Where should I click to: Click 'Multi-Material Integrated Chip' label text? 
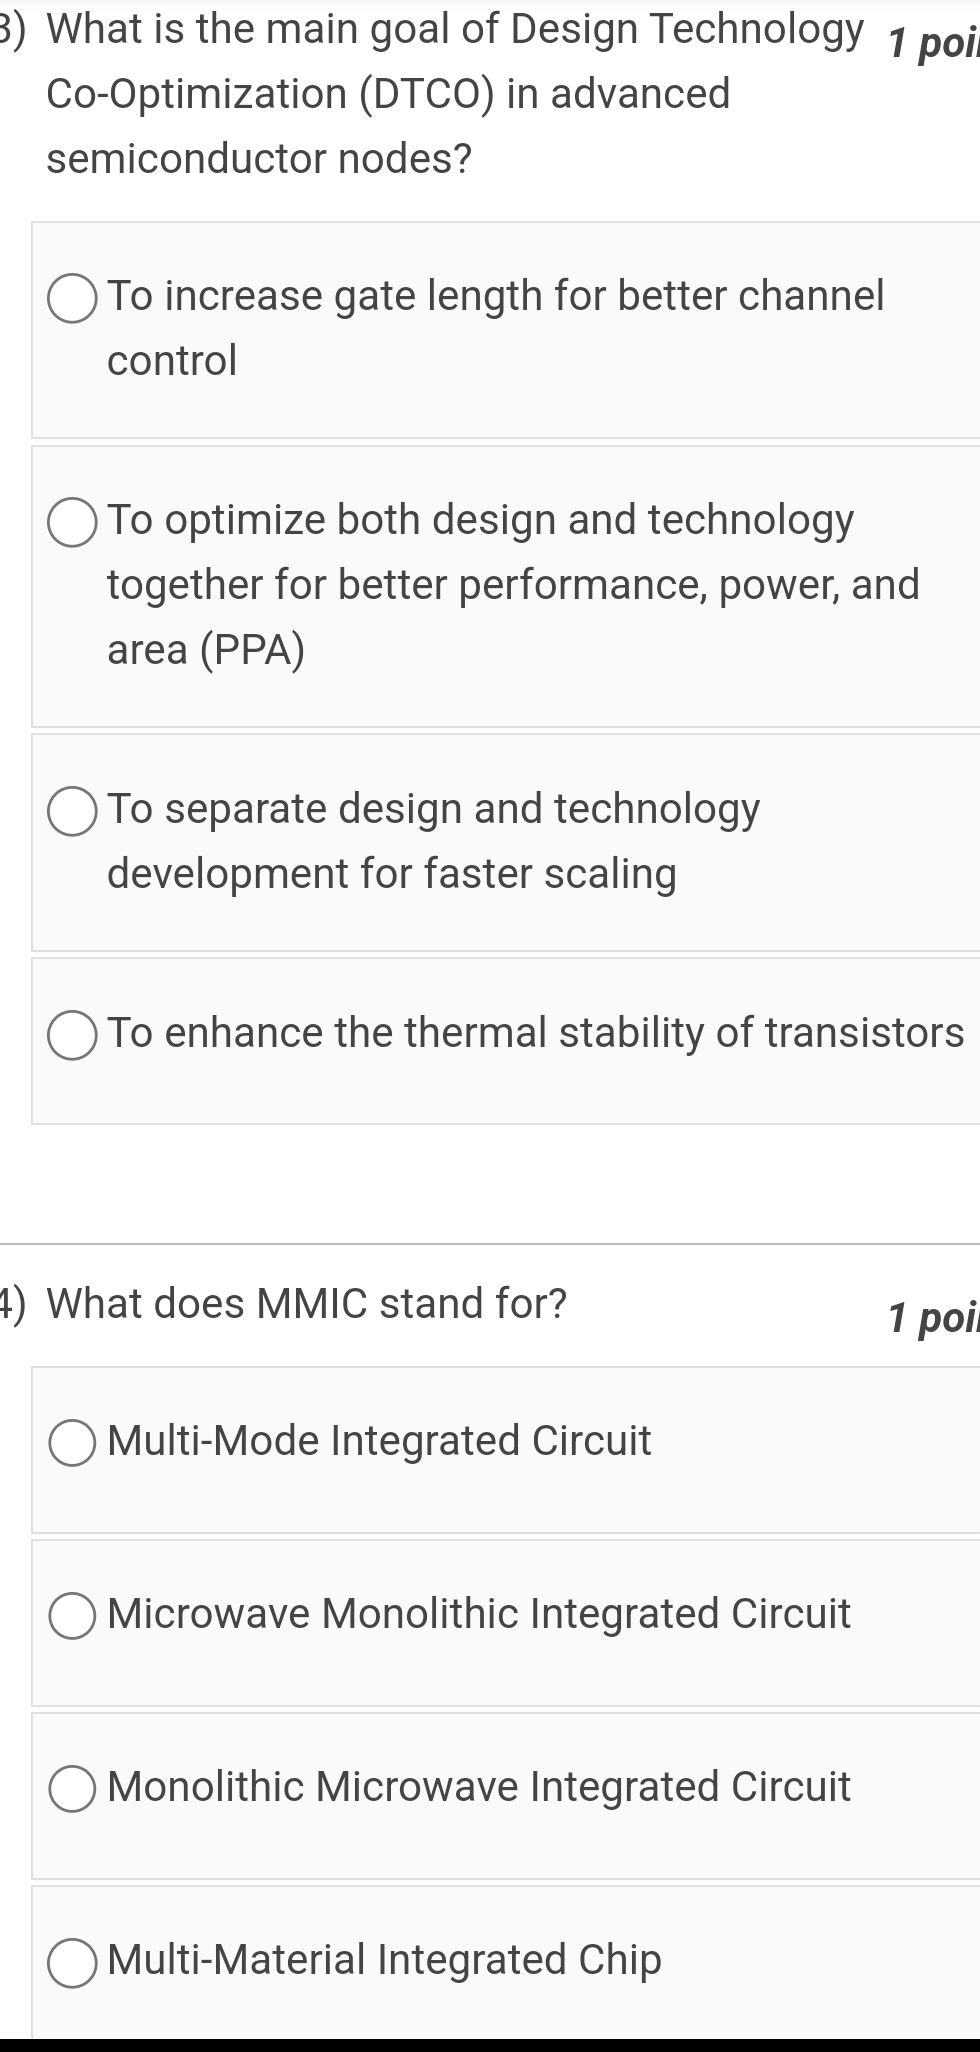[x=384, y=1959]
